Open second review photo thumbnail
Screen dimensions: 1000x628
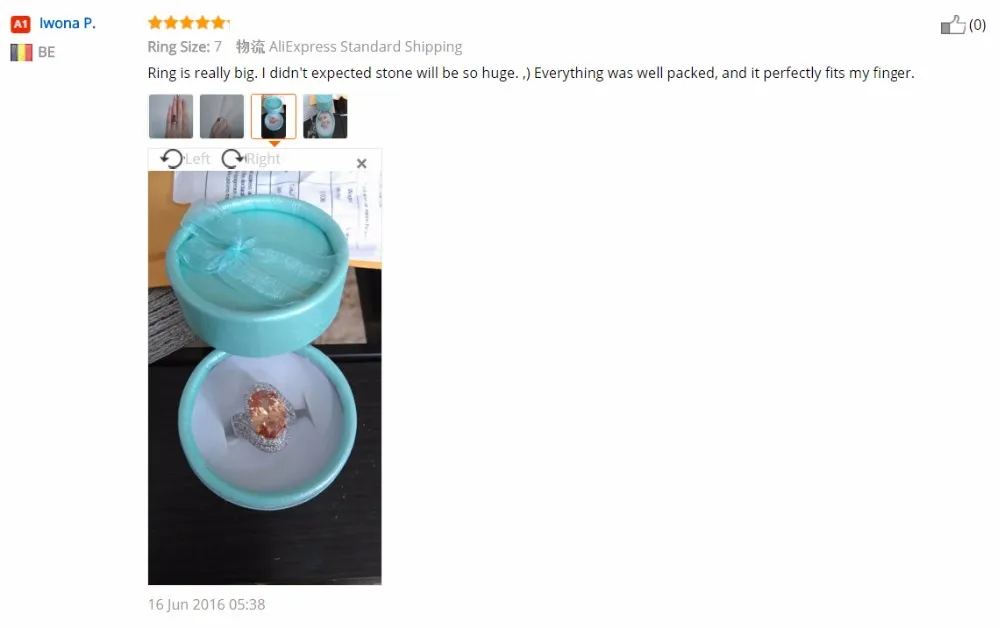click(222, 116)
